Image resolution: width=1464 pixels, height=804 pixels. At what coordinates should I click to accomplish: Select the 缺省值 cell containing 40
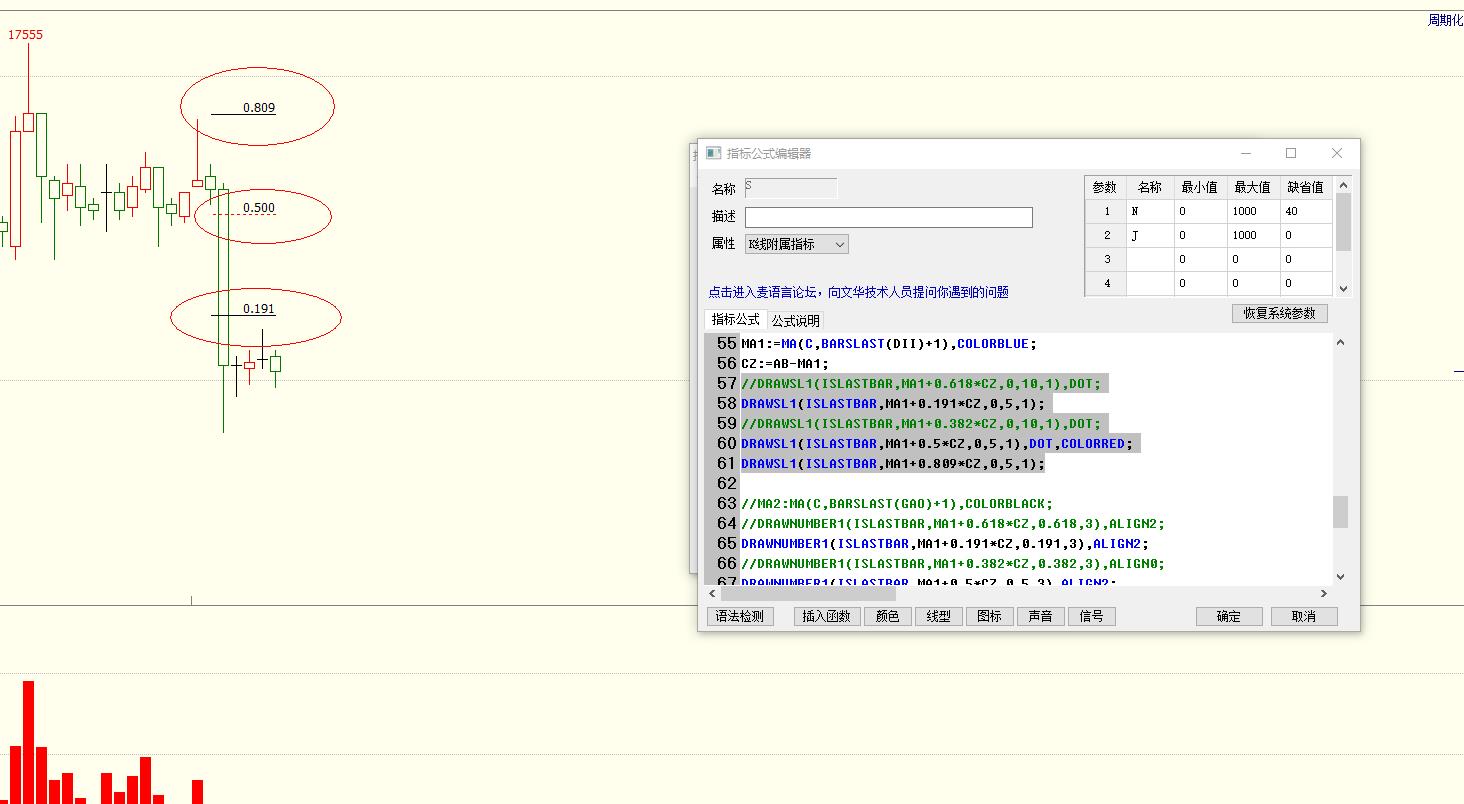(x=1304, y=211)
